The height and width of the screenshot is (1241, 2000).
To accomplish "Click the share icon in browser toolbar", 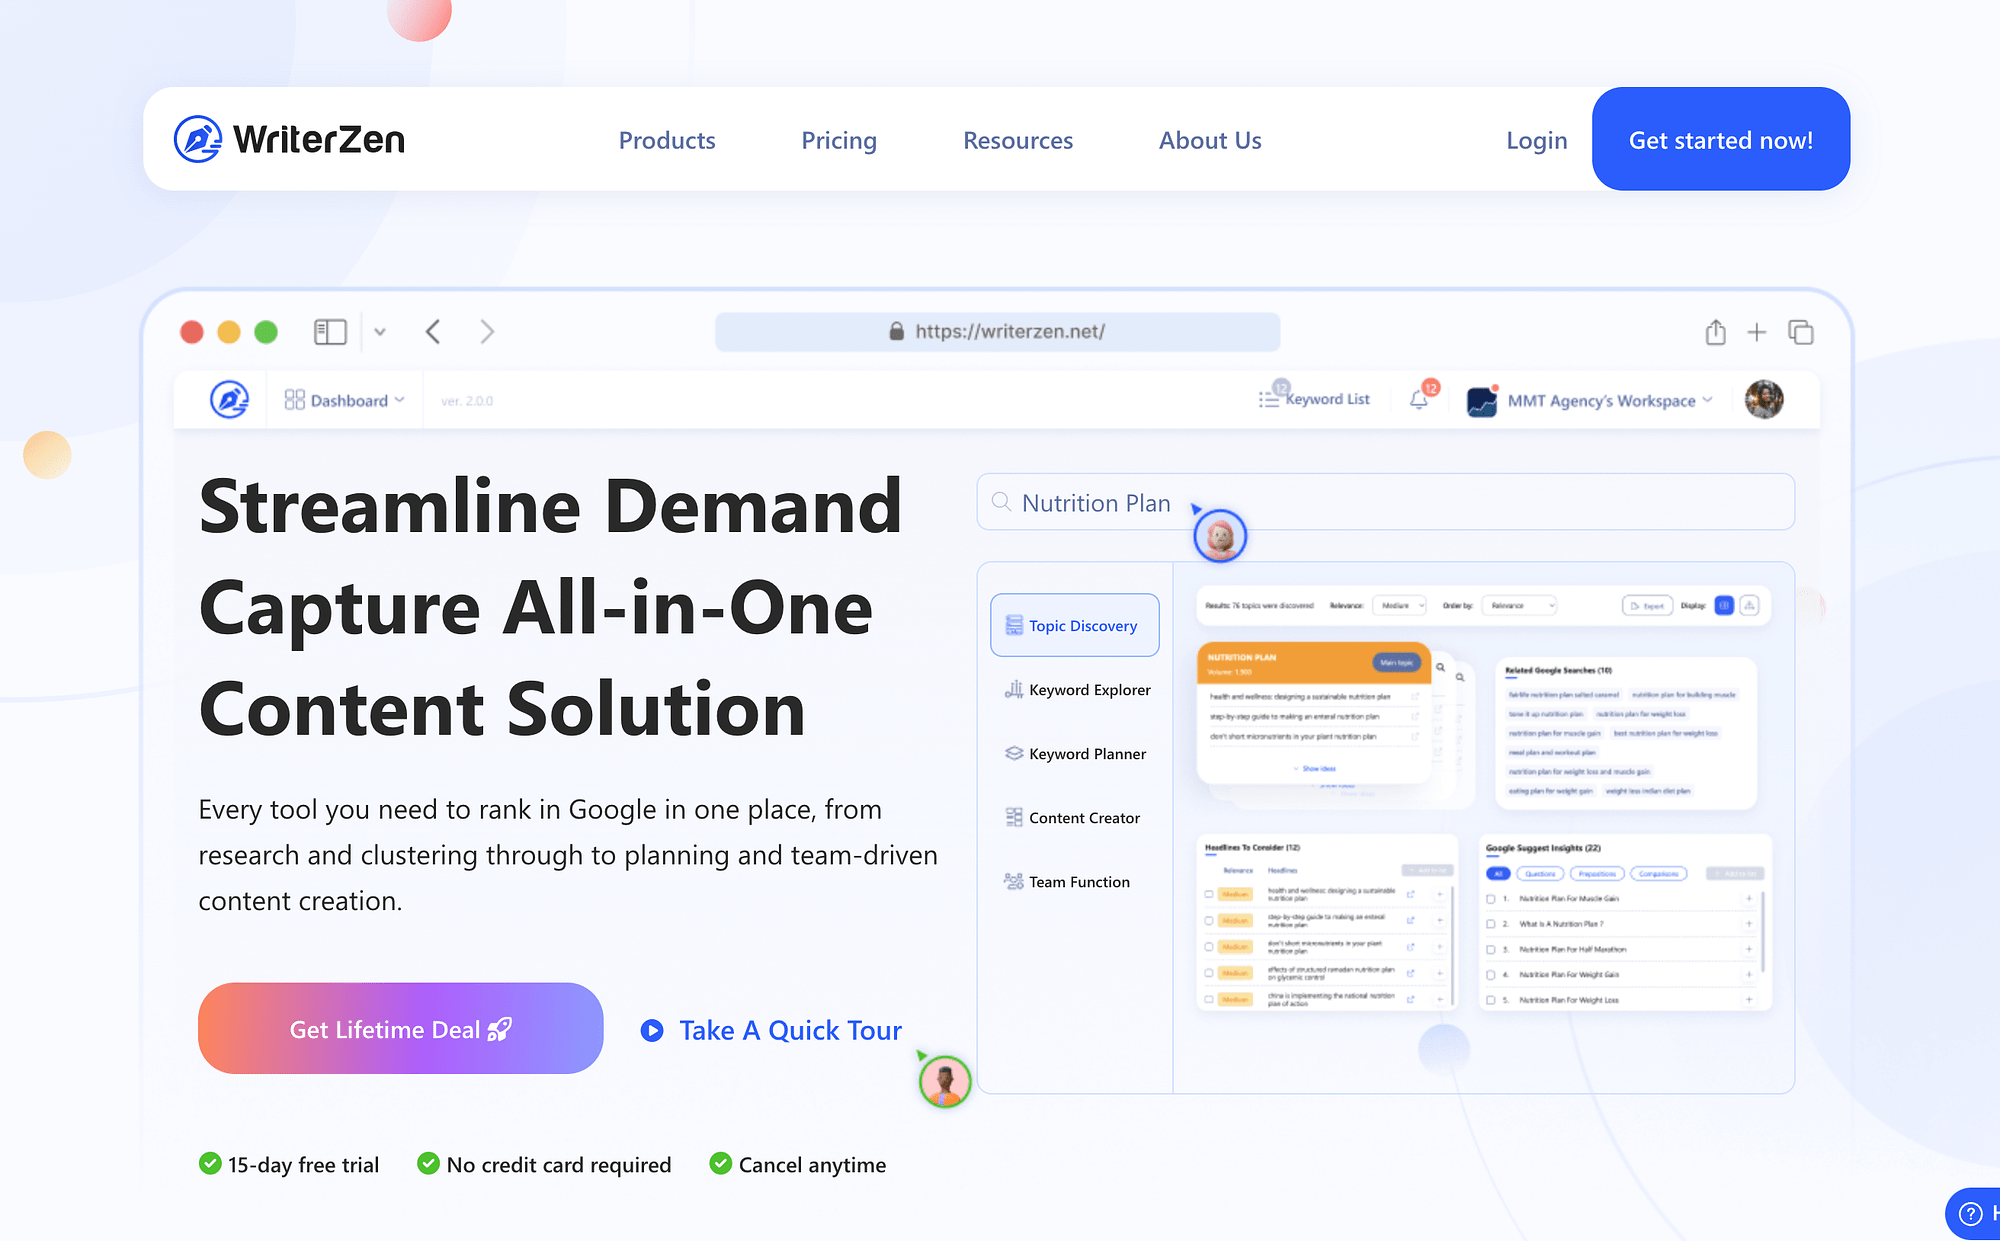I will click(1716, 332).
